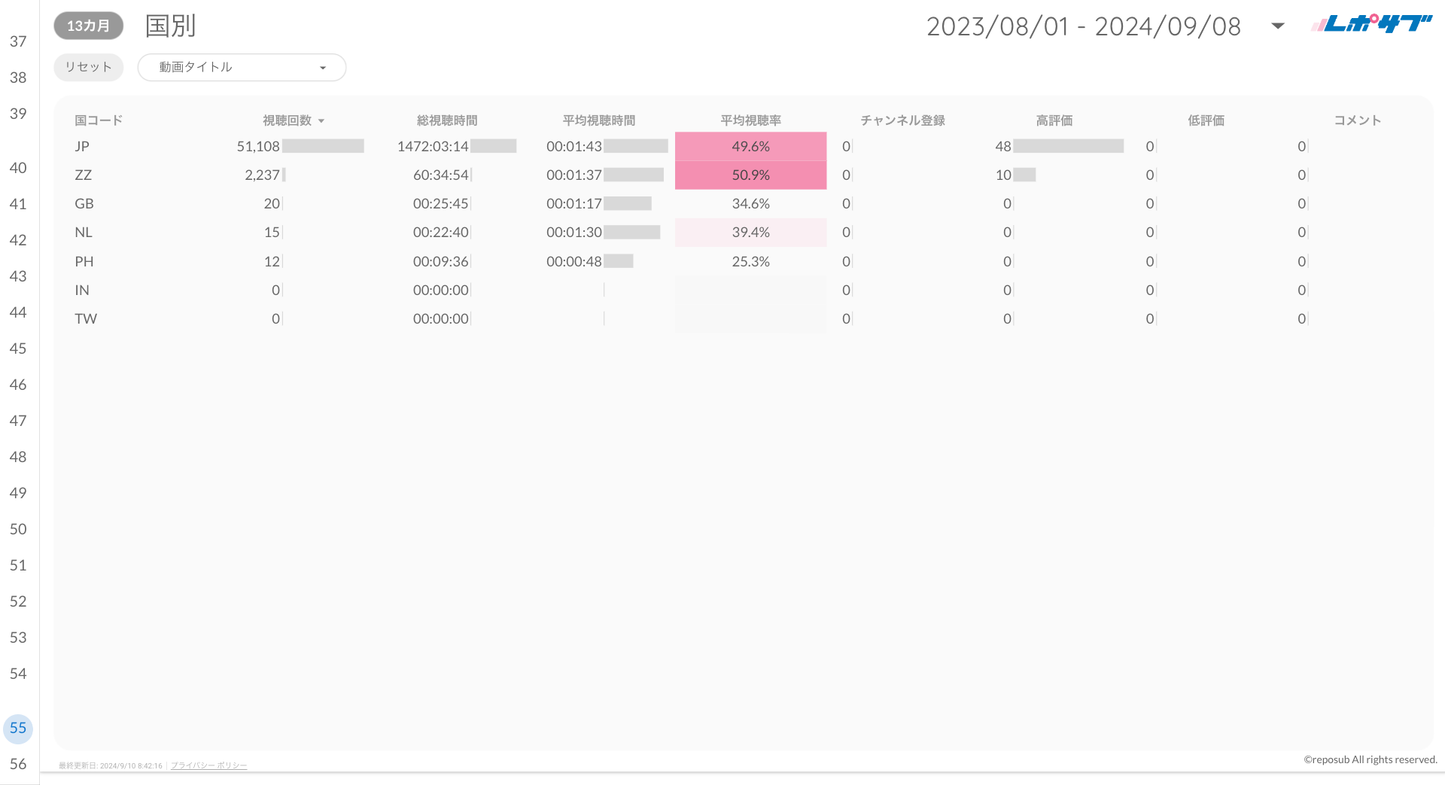Open the 動画タイトル dropdown filter

pos(242,67)
